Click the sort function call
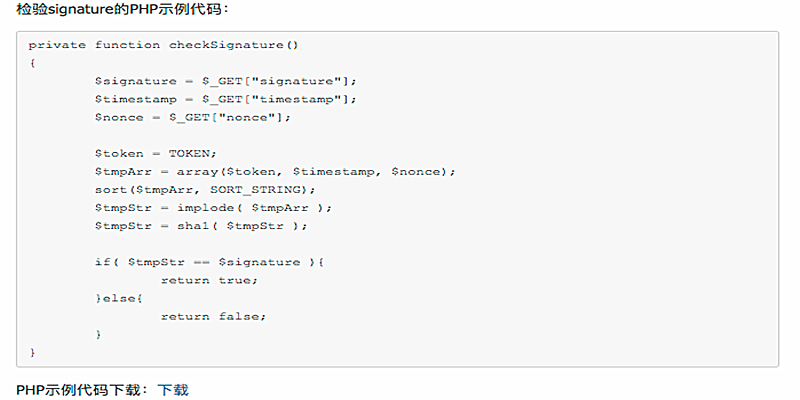Screen dimensions: 800x400 pyautogui.click(x=111, y=189)
